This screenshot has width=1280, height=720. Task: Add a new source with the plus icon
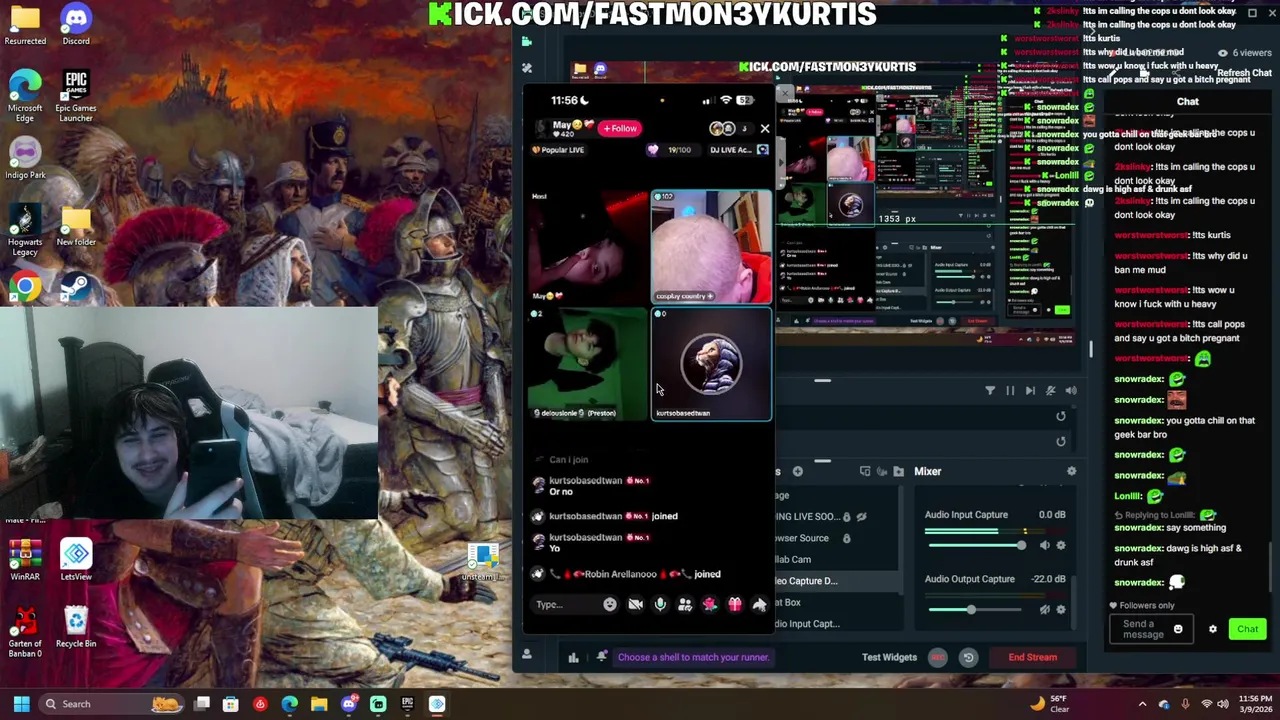(x=798, y=471)
